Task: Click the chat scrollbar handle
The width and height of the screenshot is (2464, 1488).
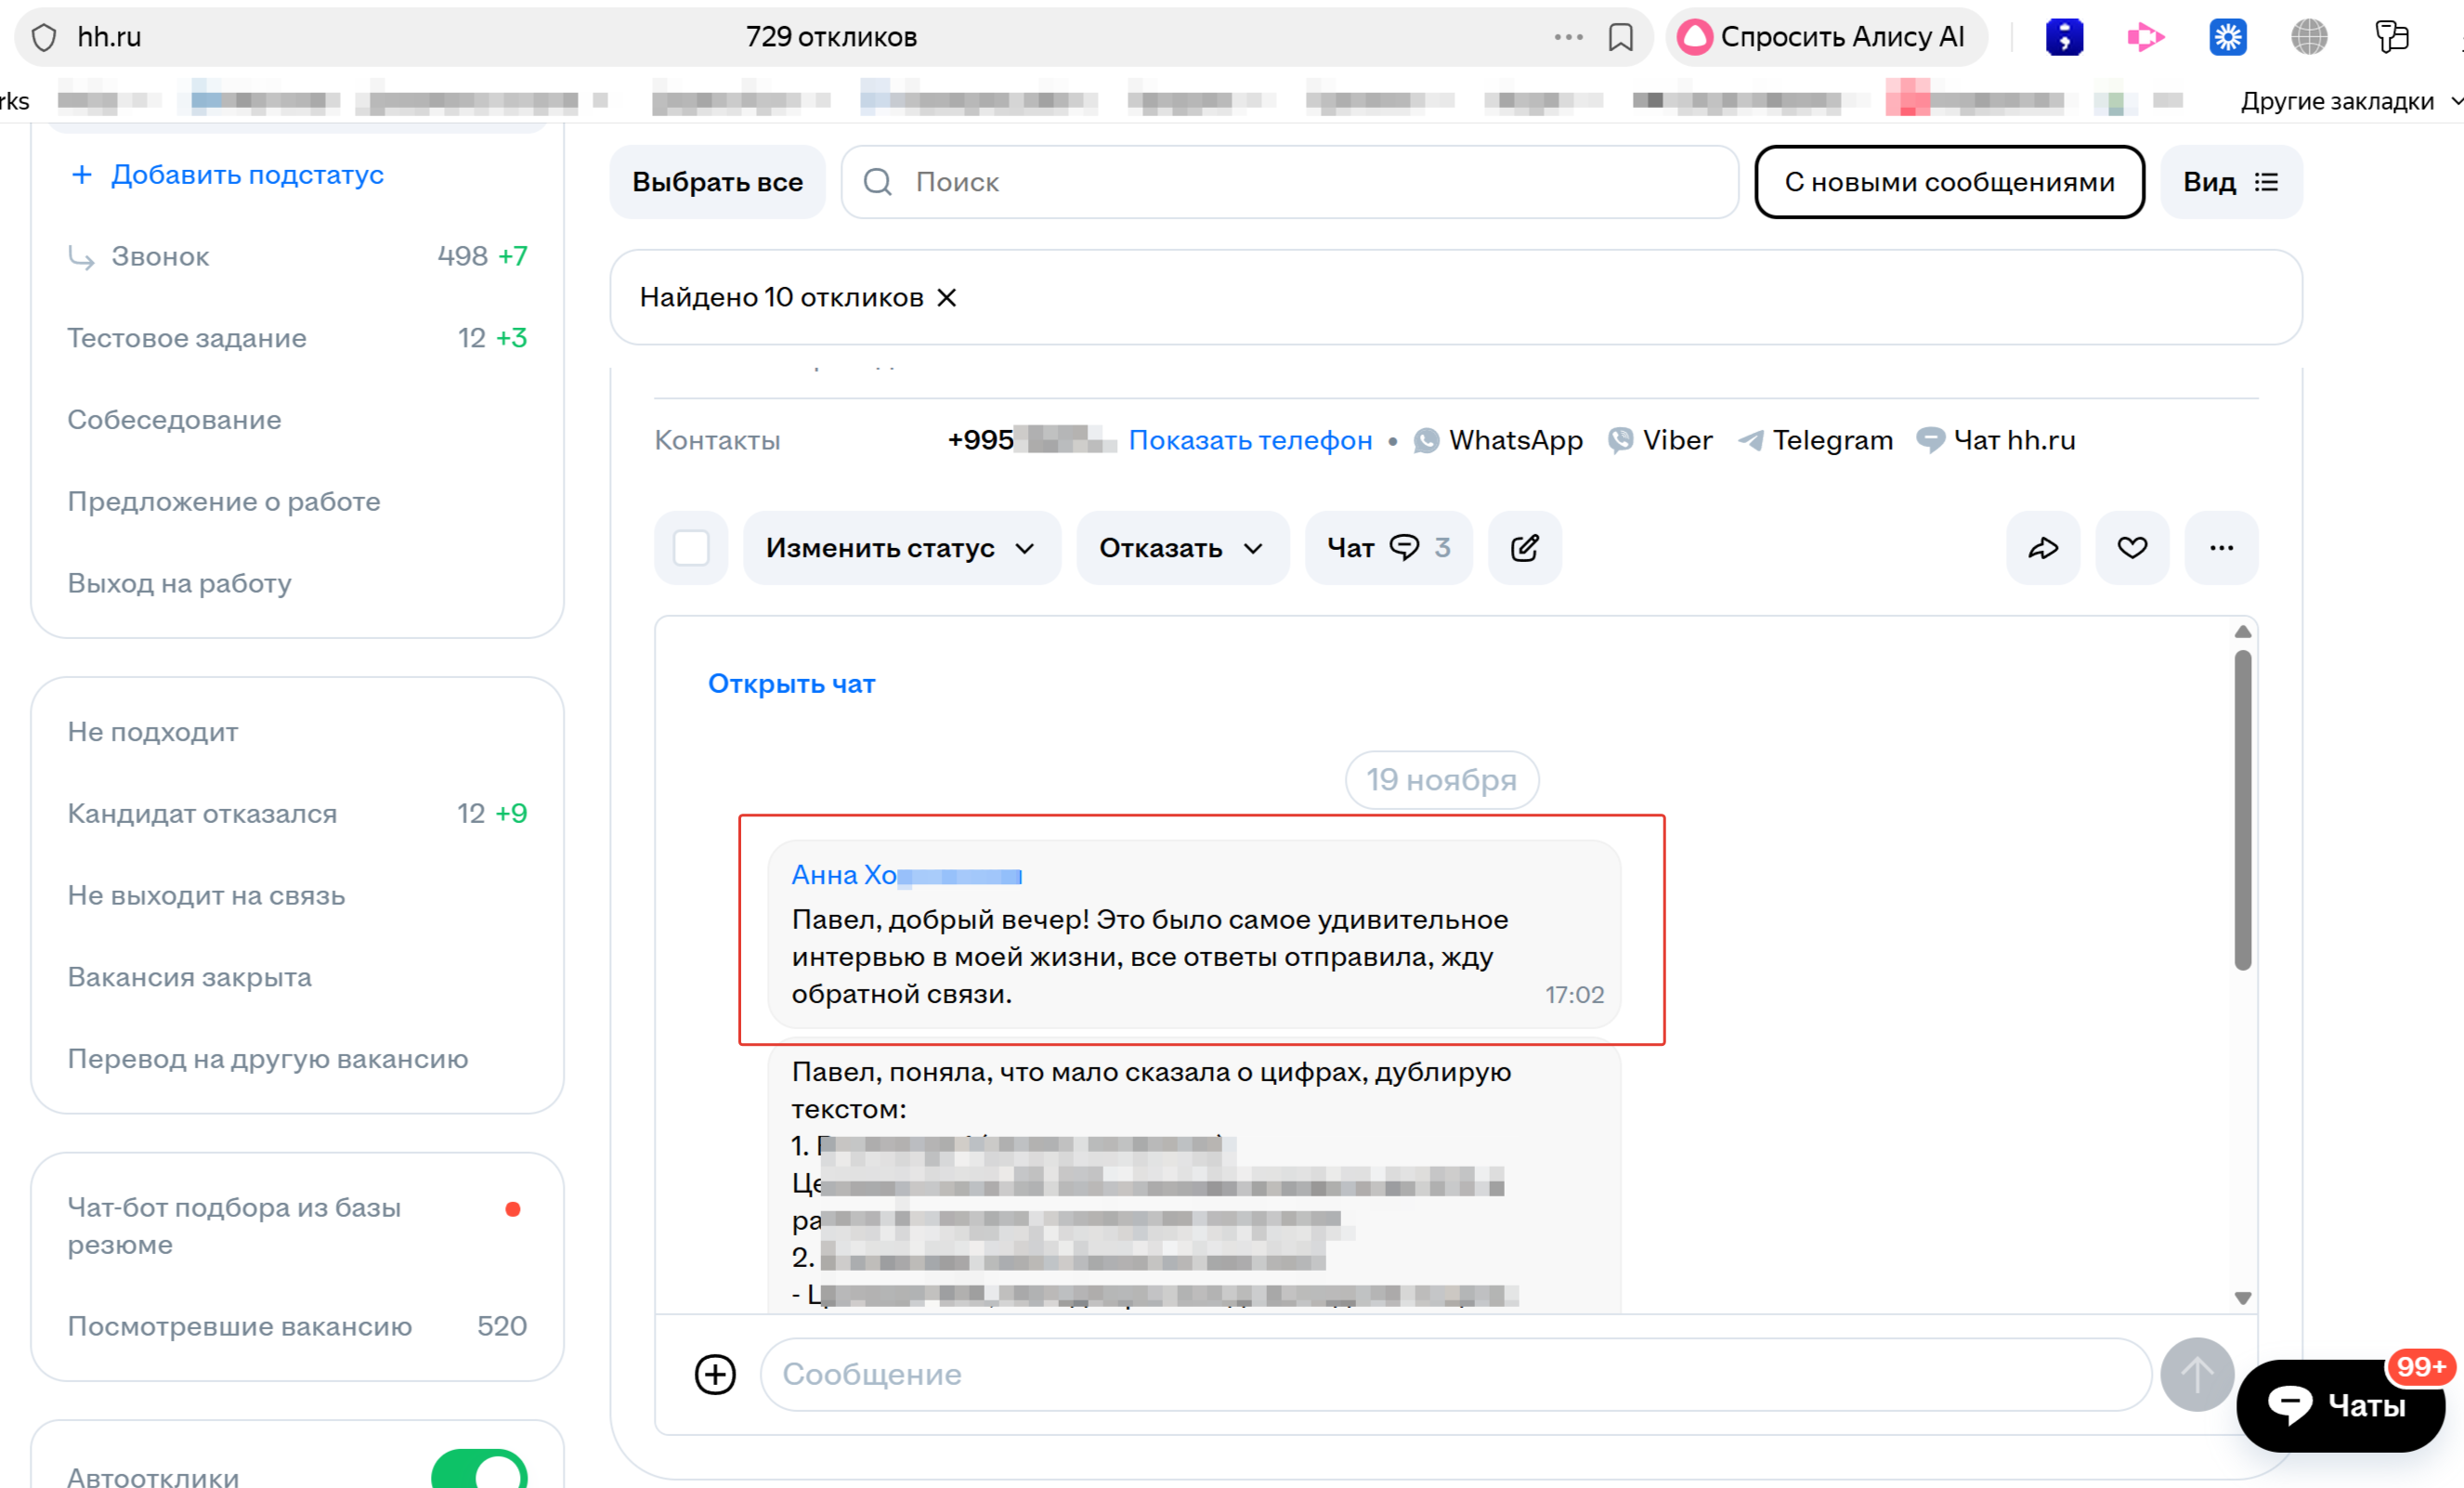Action: pos(2242,810)
